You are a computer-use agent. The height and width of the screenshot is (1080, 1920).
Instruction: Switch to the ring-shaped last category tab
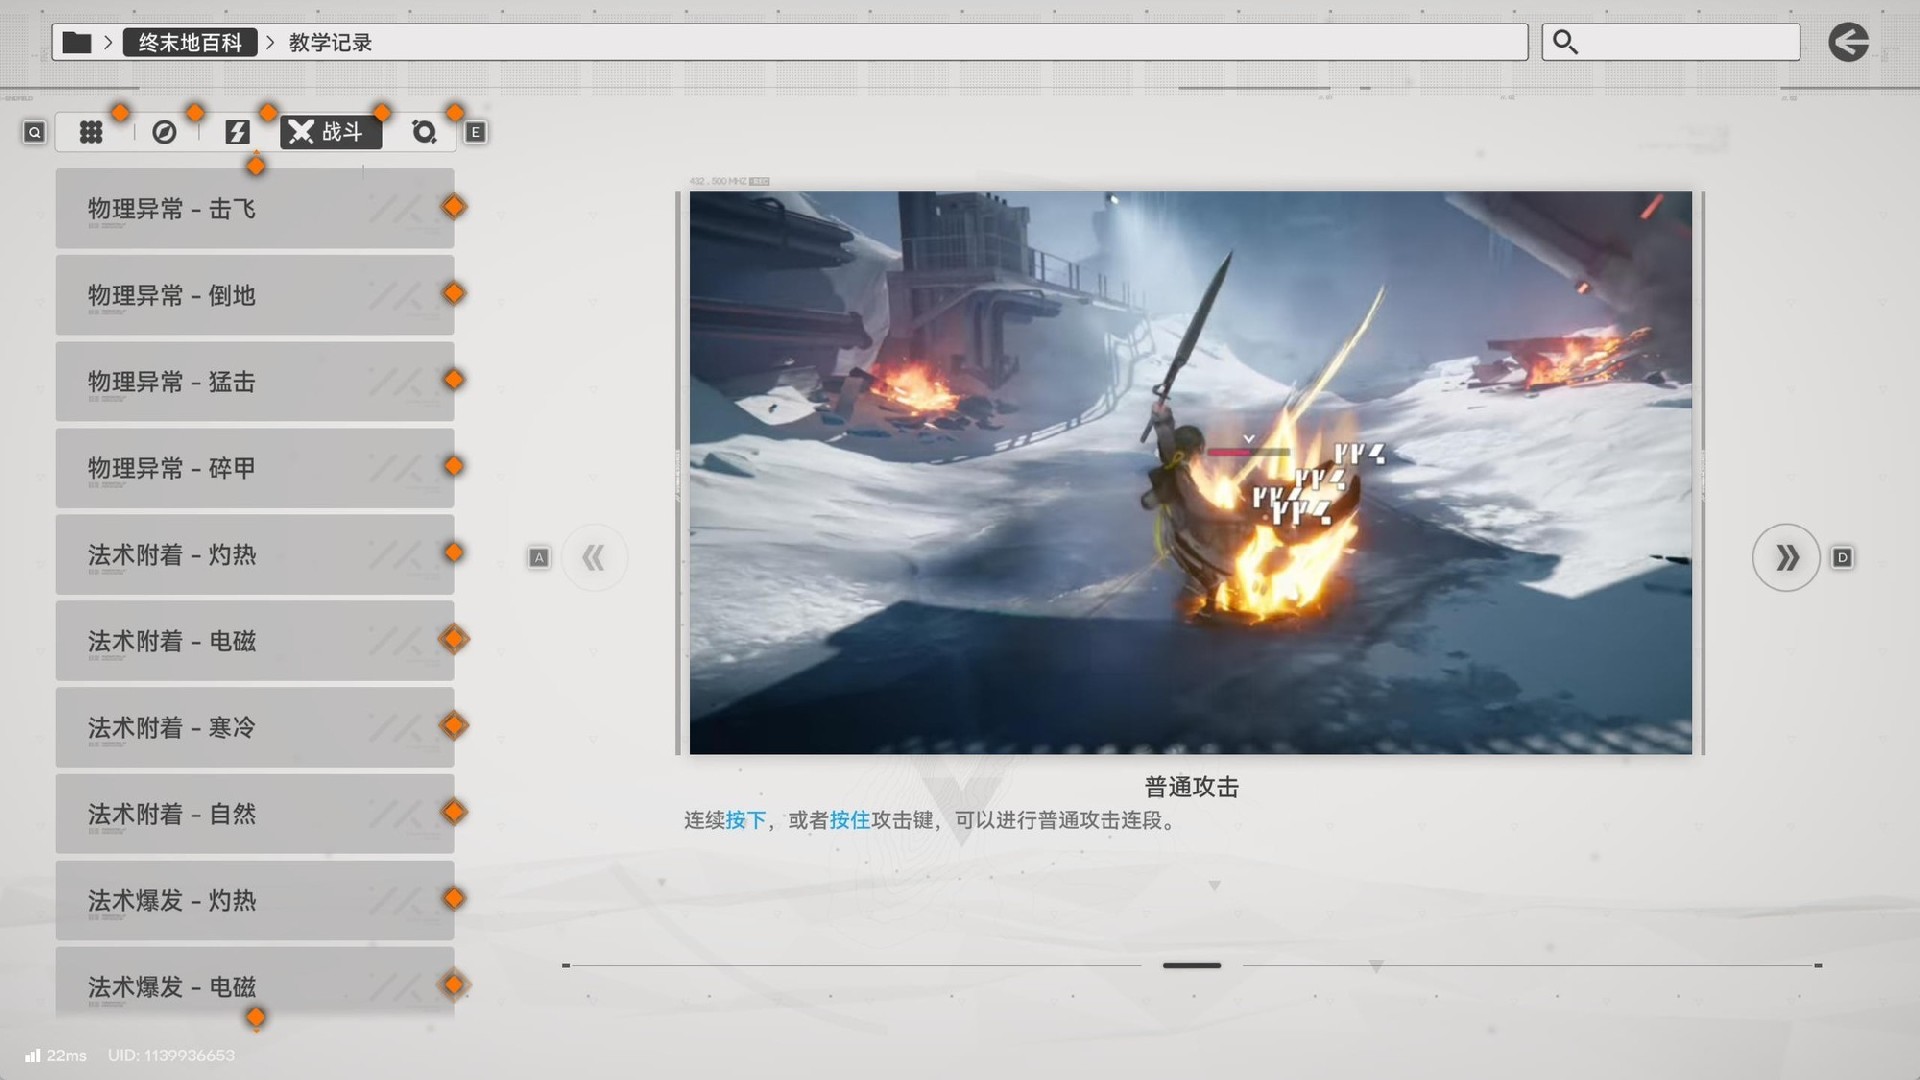click(x=424, y=132)
